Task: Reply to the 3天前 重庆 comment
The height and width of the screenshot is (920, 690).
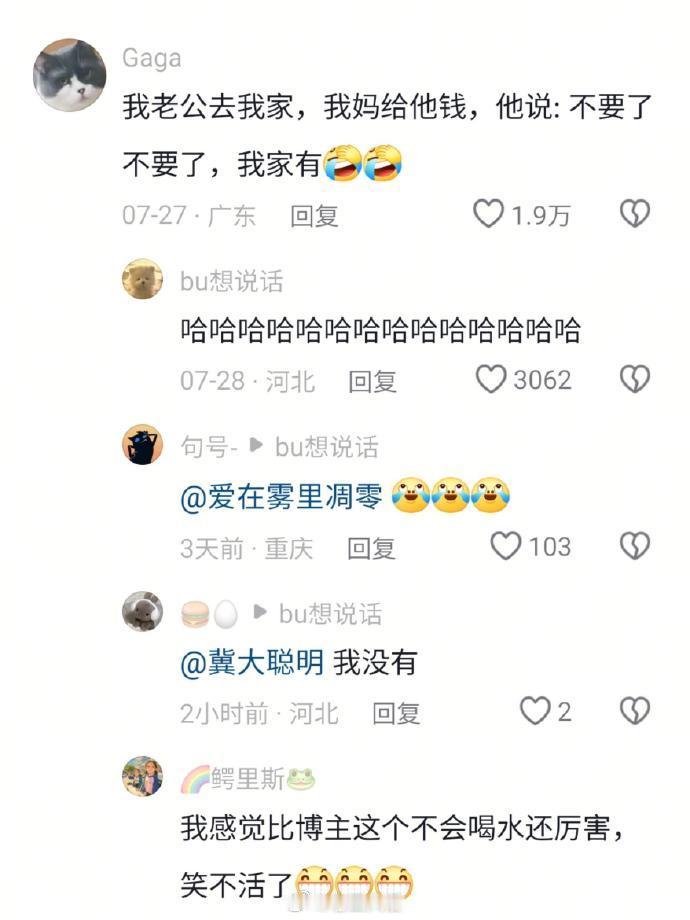Action: click(x=371, y=548)
